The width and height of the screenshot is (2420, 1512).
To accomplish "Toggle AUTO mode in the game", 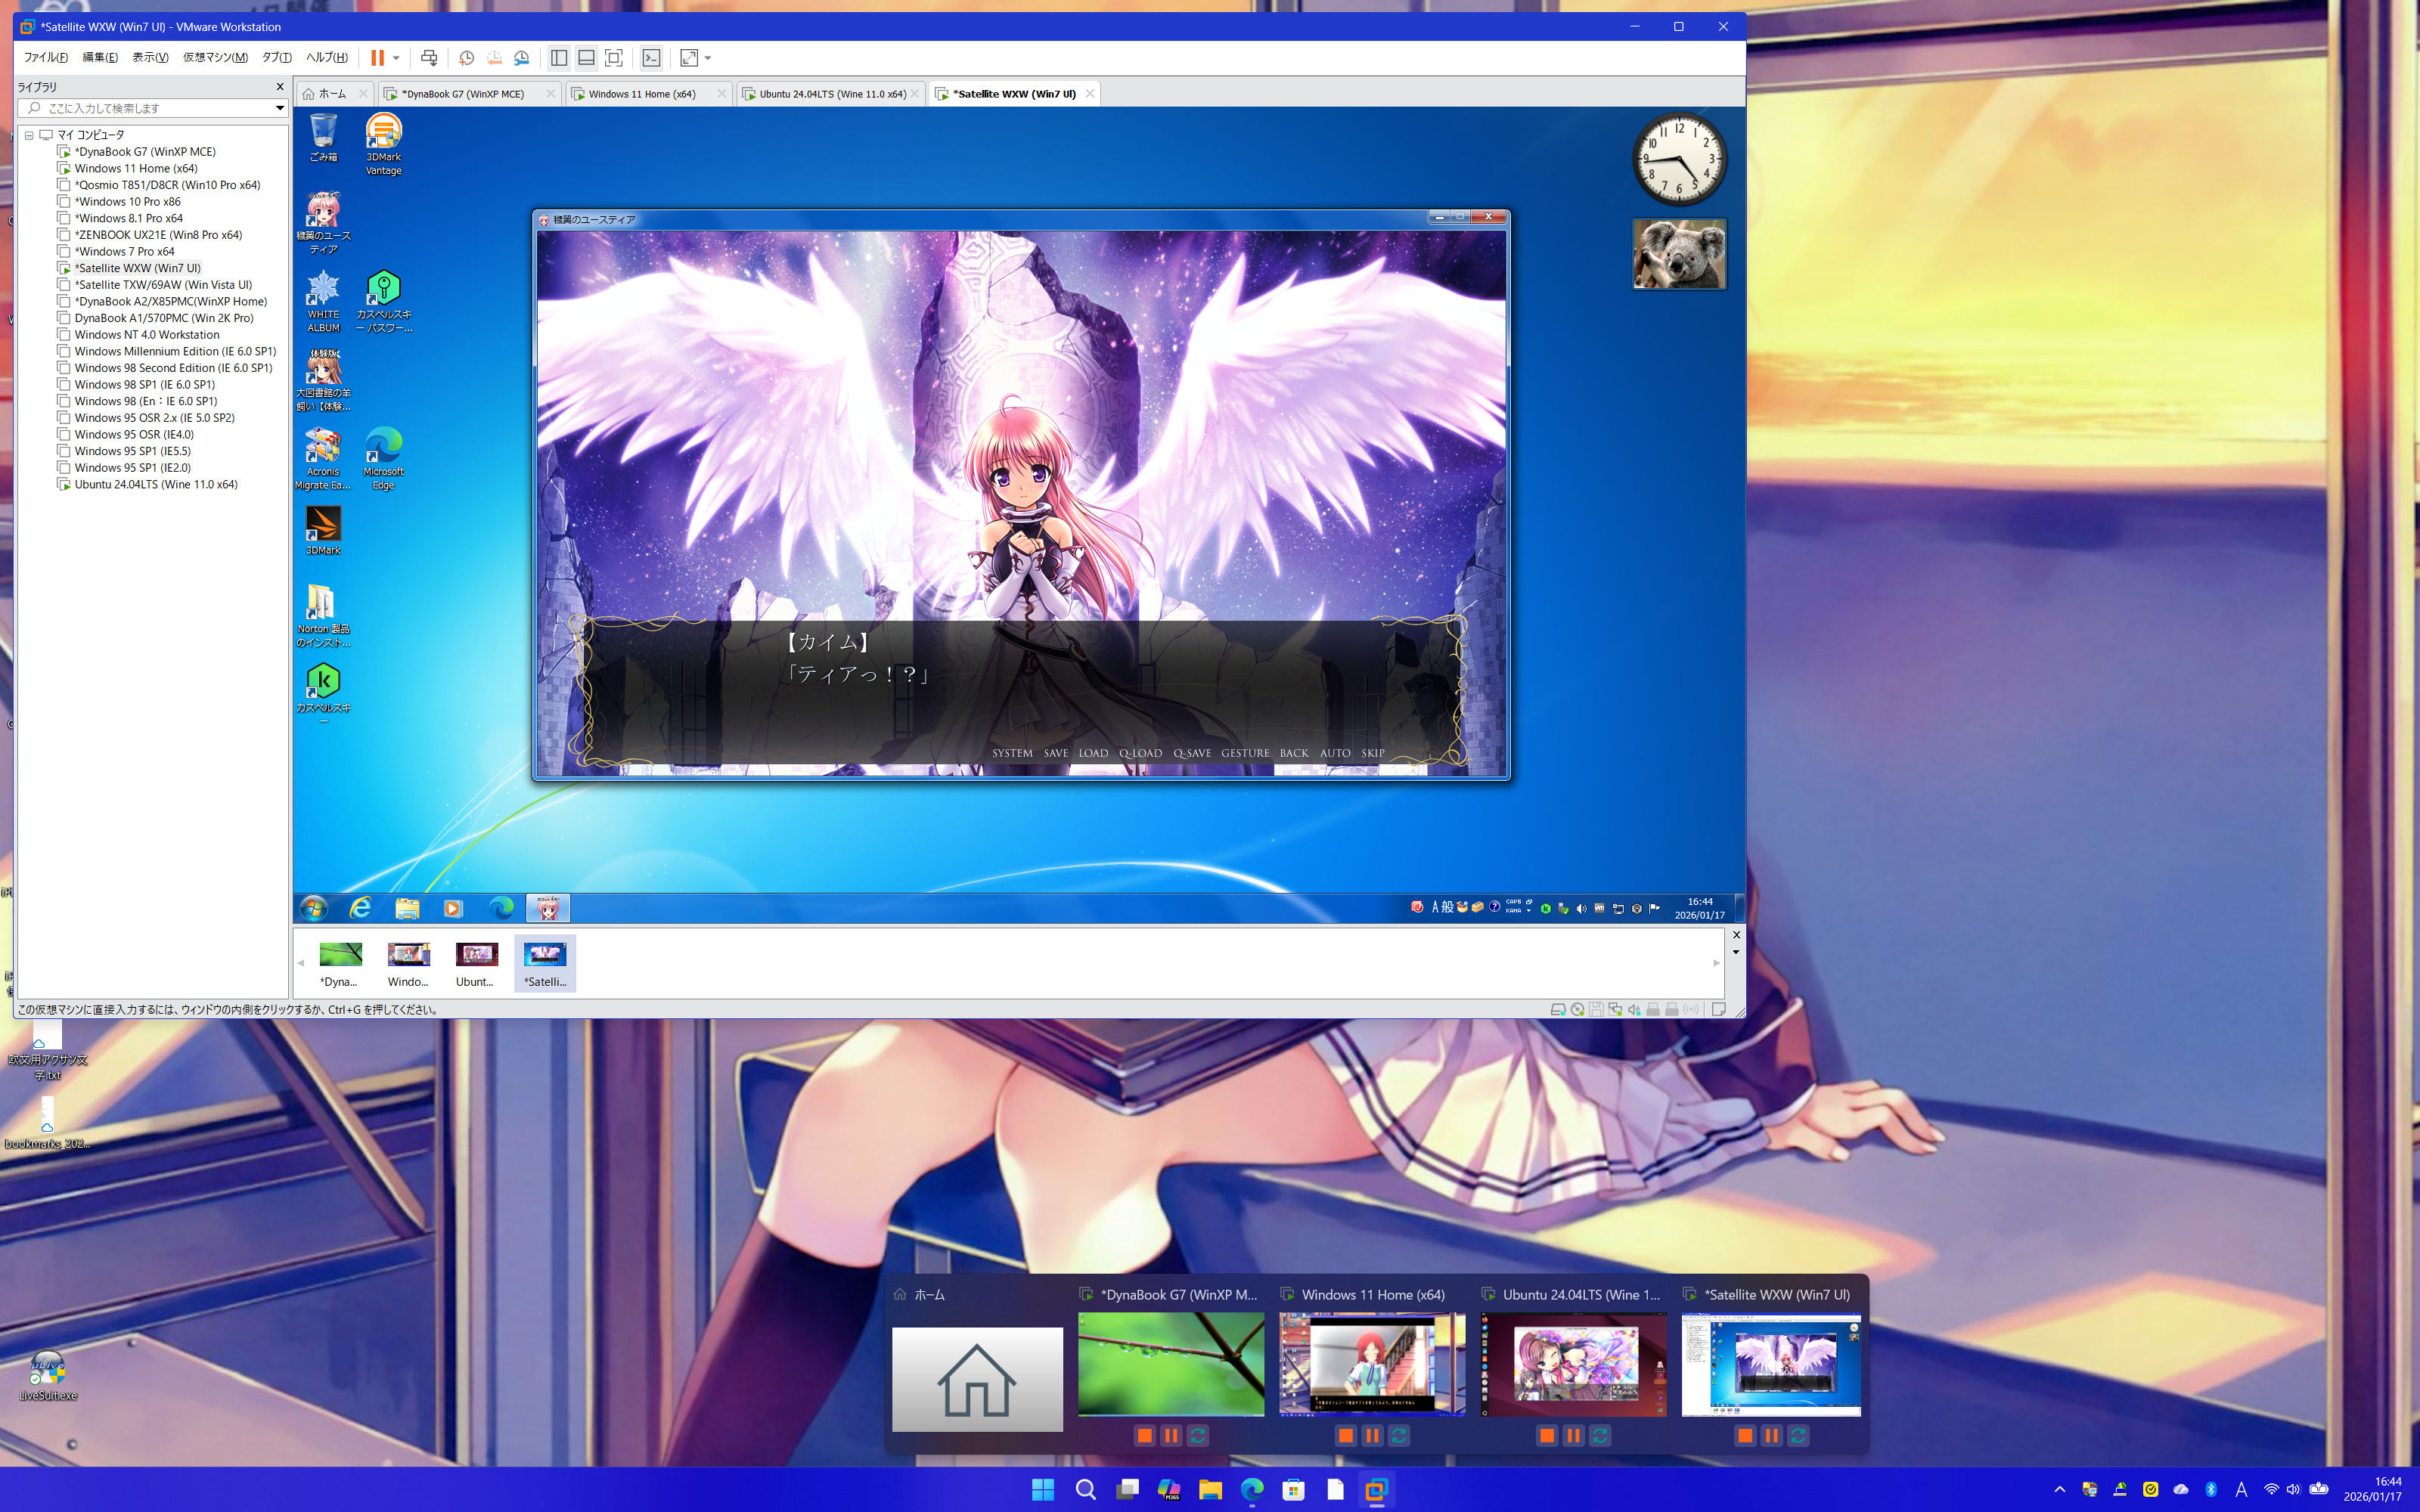I will click(x=1335, y=753).
